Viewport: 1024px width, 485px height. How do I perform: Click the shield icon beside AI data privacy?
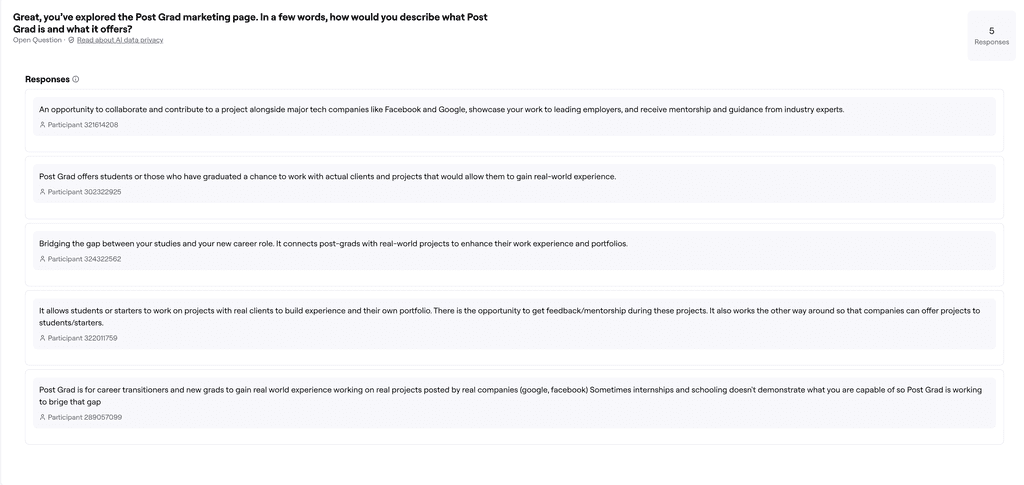[71, 40]
